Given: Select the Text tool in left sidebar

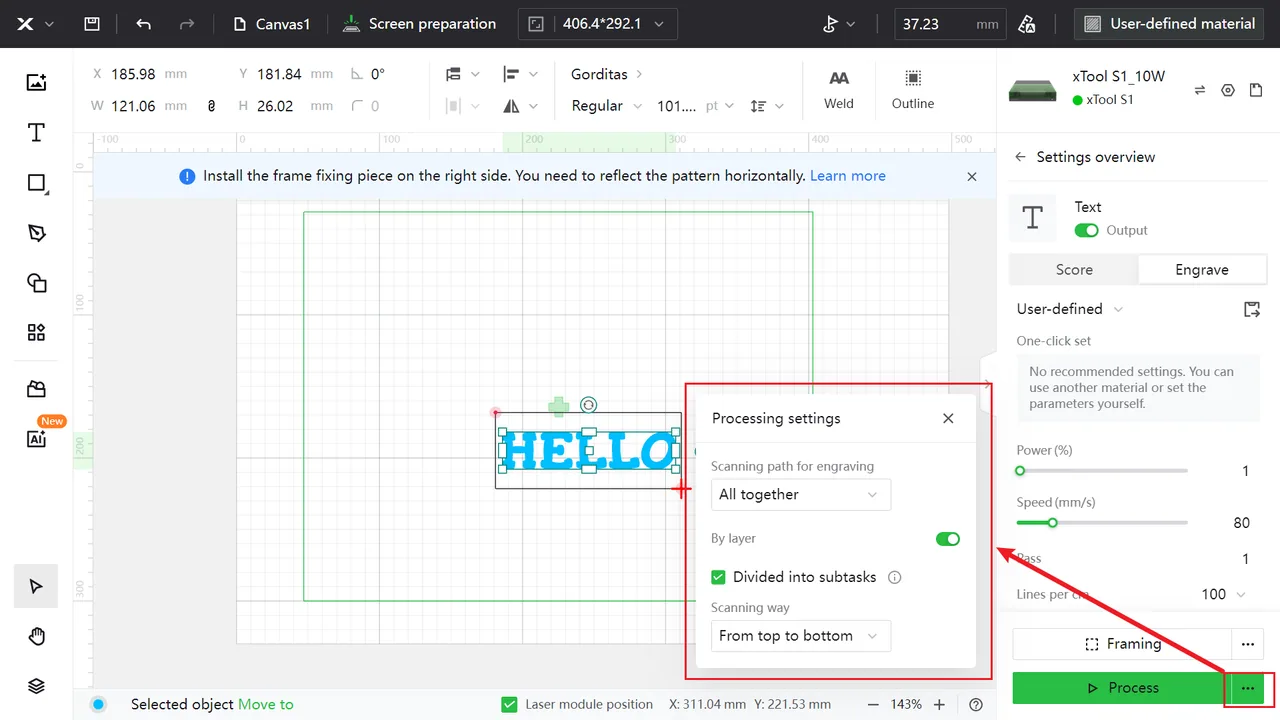Looking at the screenshot, I should tap(36, 133).
